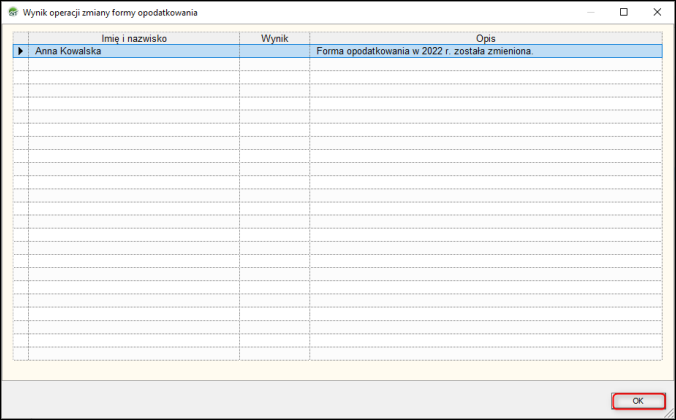Maximize the result window

pos(623,12)
